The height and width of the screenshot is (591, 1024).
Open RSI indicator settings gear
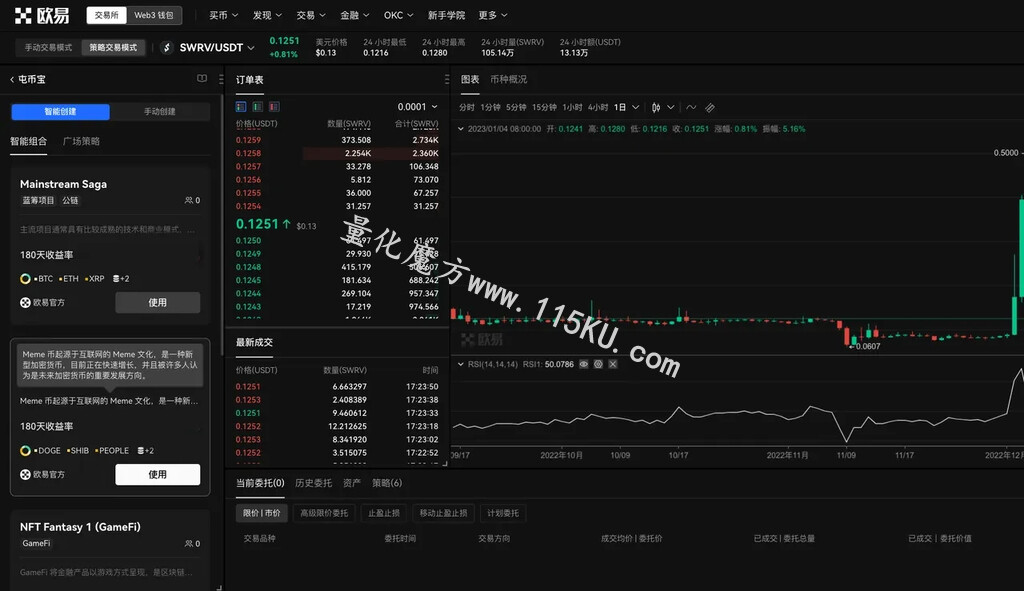[598, 364]
